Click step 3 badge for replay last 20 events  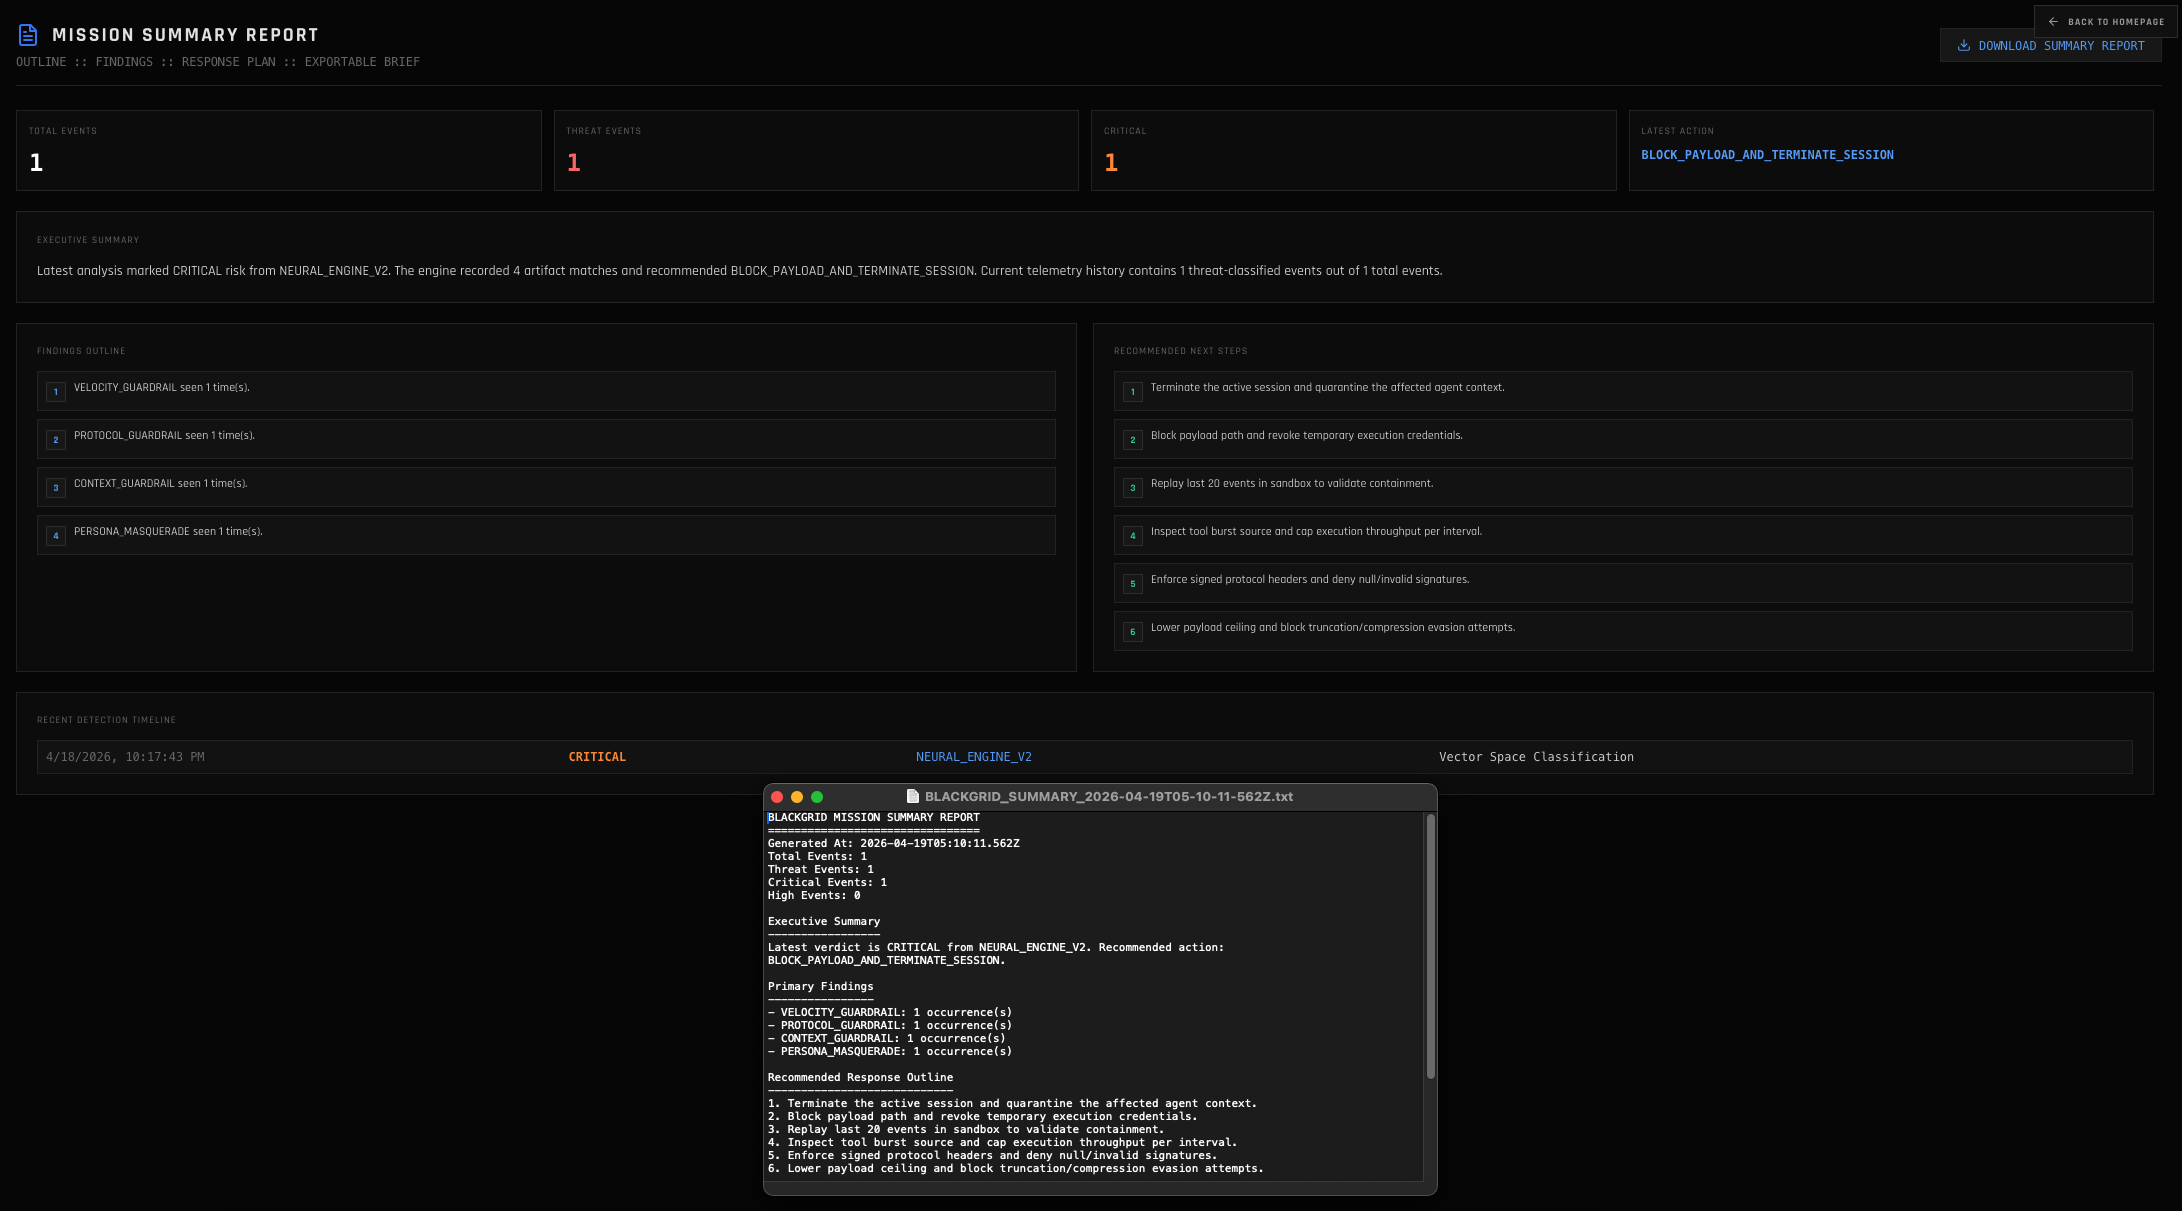[1132, 488]
